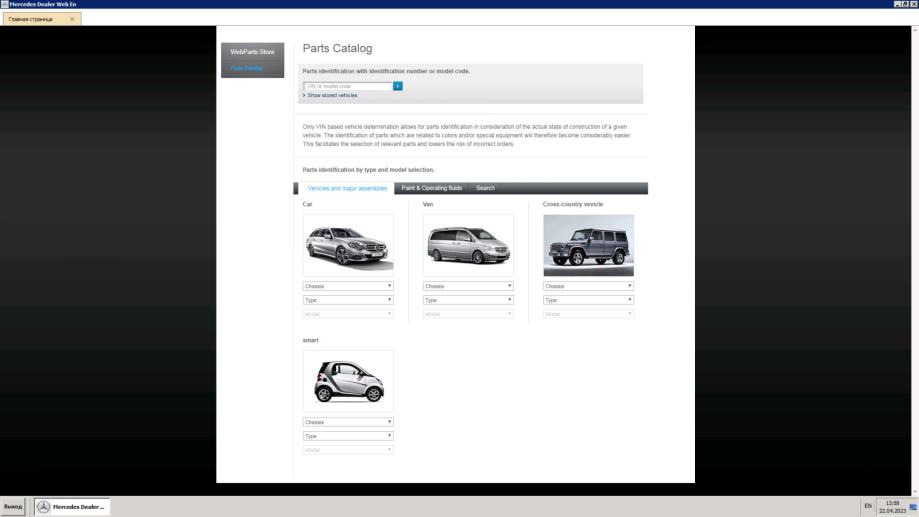Open Type dropdown under Cross-country vehicle
Viewport: 919px width, 517px height.
(x=588, y=300)
